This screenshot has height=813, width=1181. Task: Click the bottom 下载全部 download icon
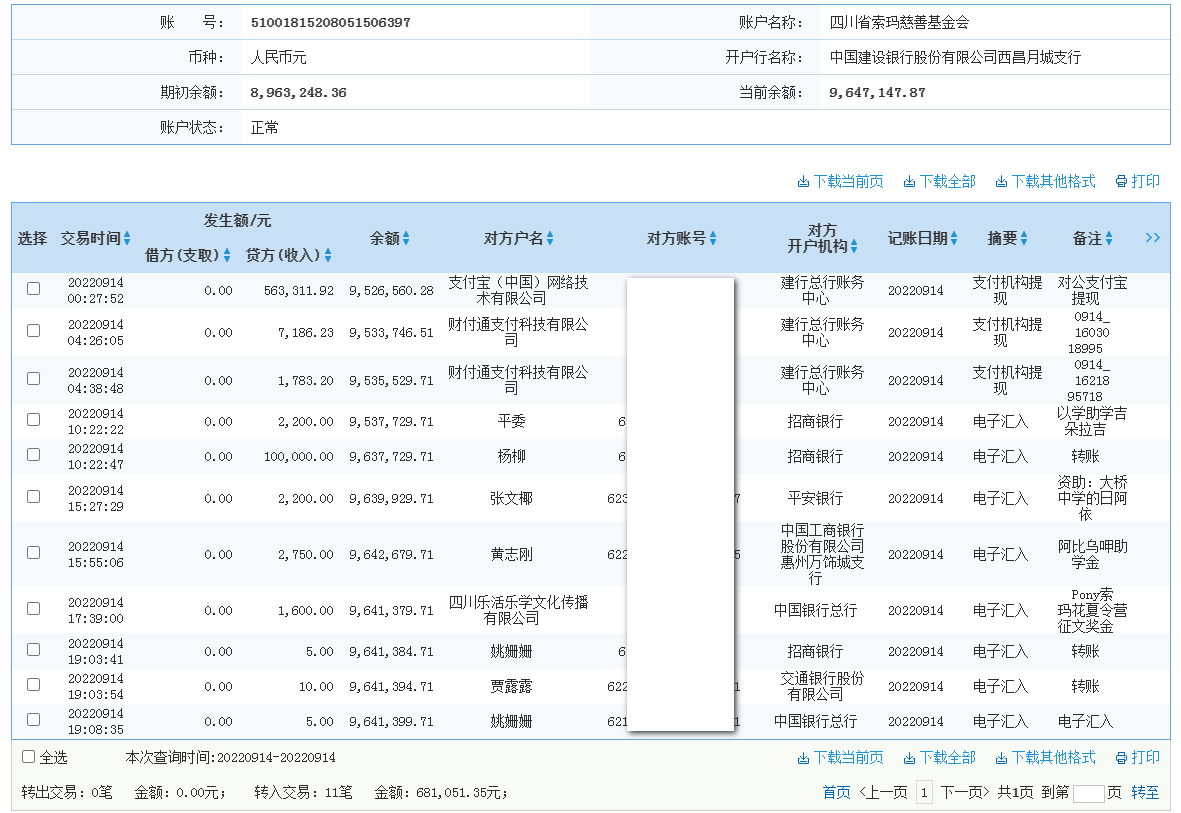909,758
